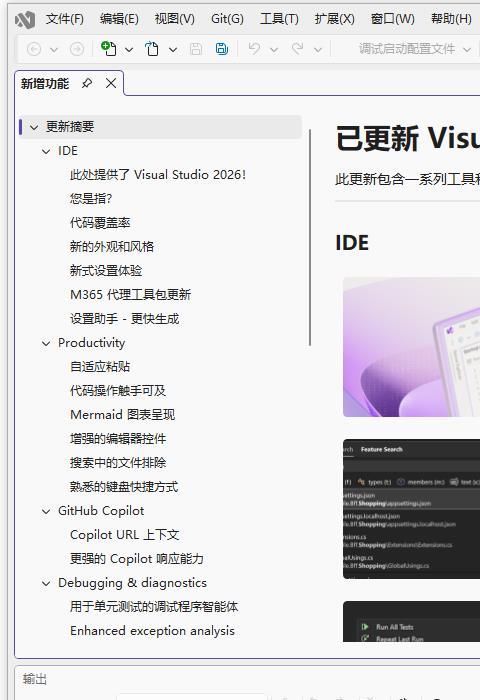The height and width of the screenshot is (700, 480).
Task: Click the new project icon
Action: [x=109, y=48]
